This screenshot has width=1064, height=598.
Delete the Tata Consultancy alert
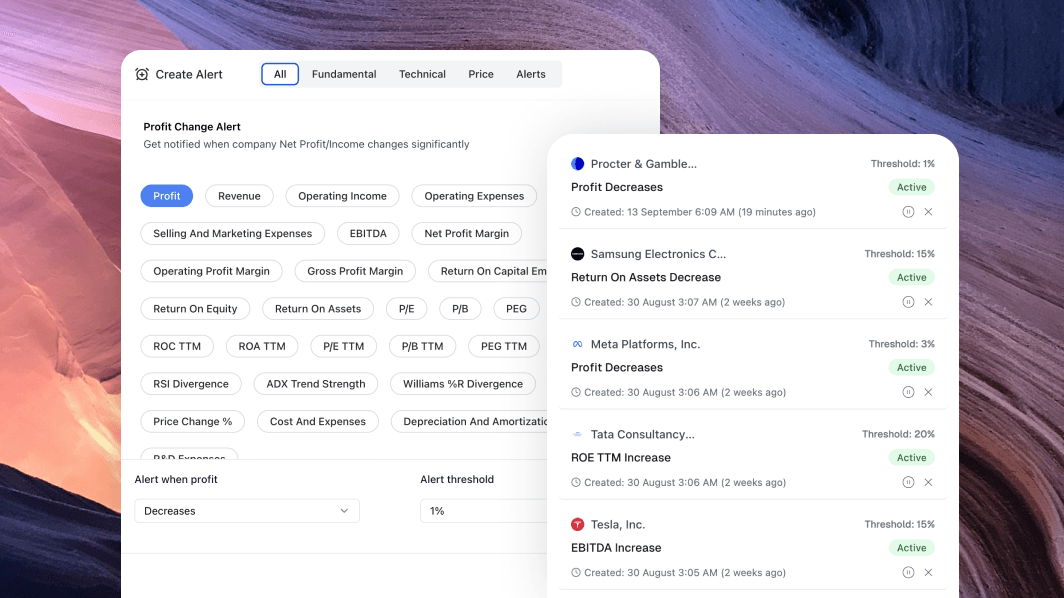(x=928, y=483)
